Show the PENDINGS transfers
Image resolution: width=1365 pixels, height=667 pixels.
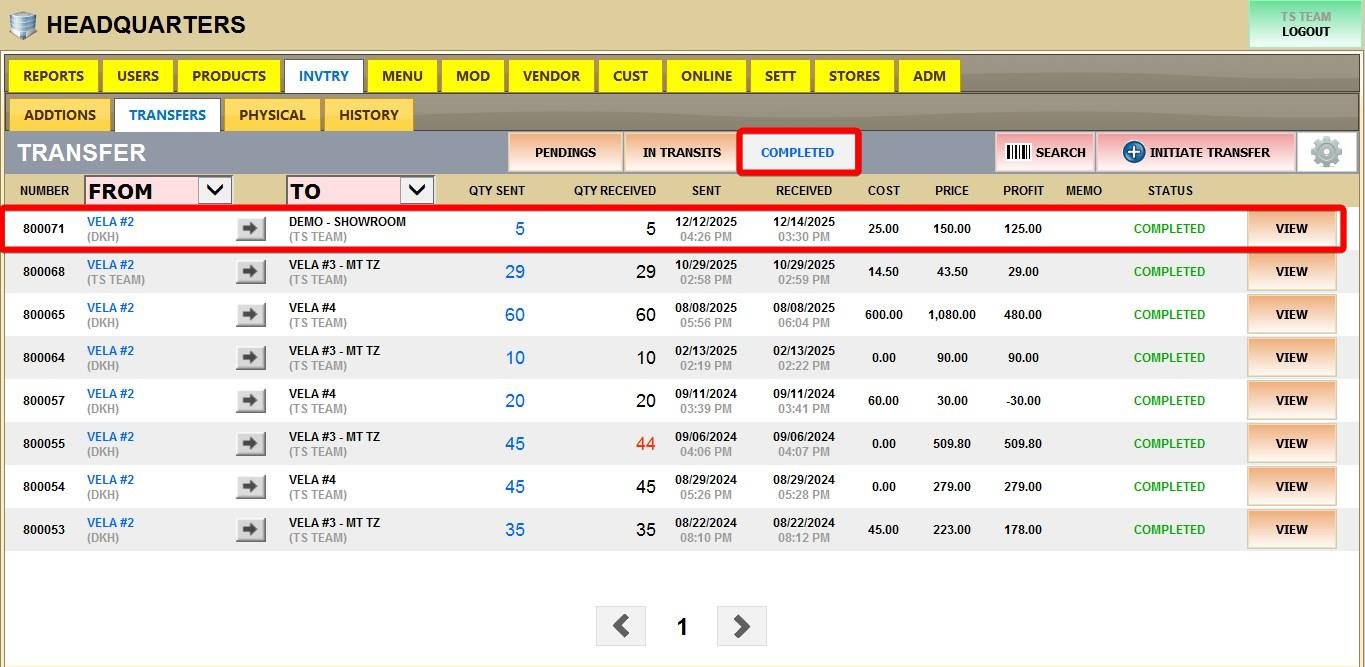tap(565, 153)
